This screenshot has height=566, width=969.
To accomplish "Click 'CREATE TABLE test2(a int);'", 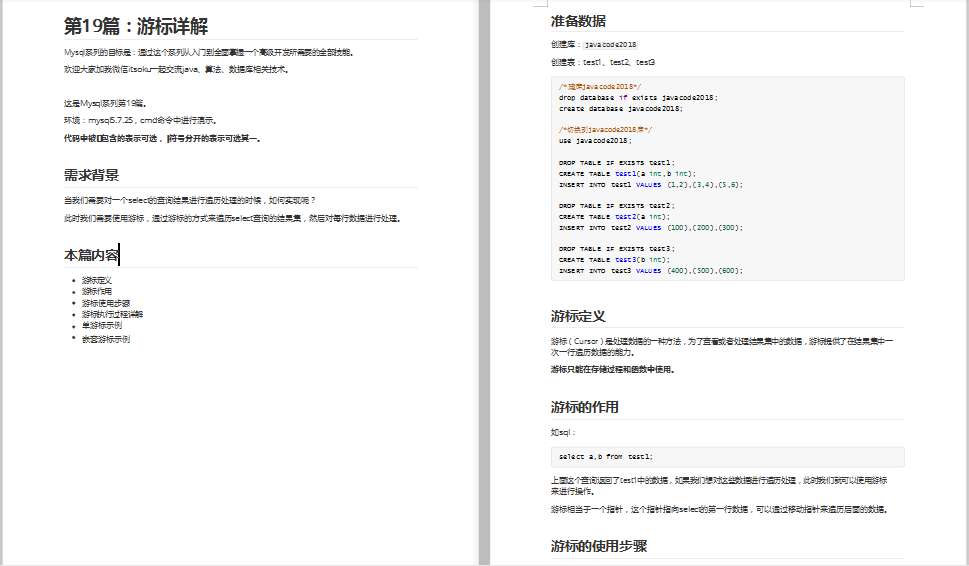I will [614, 217].
